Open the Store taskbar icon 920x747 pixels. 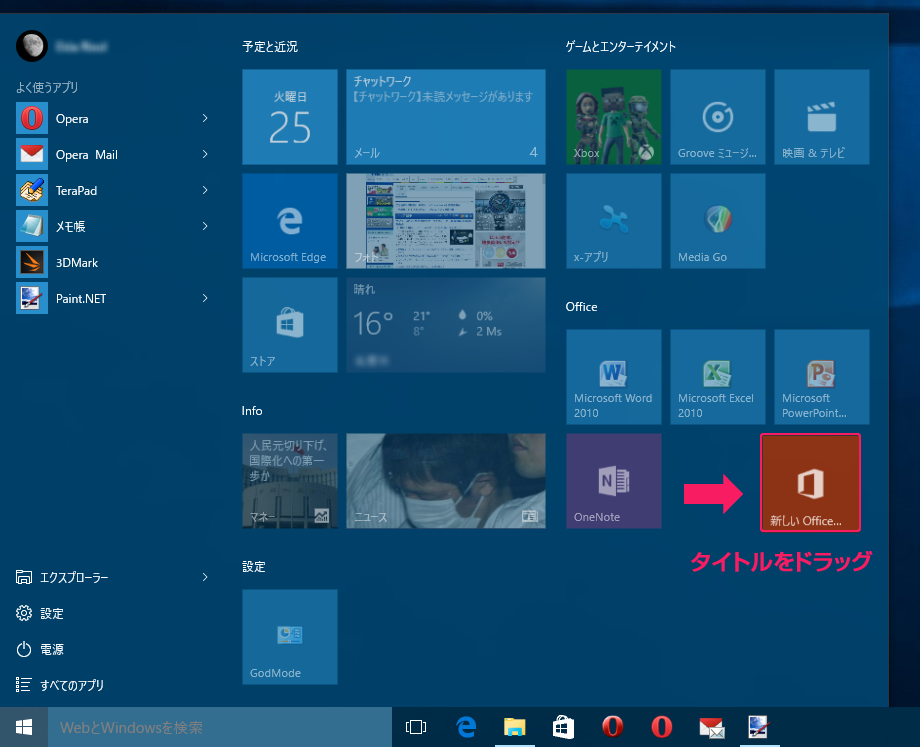coord(563,727)
